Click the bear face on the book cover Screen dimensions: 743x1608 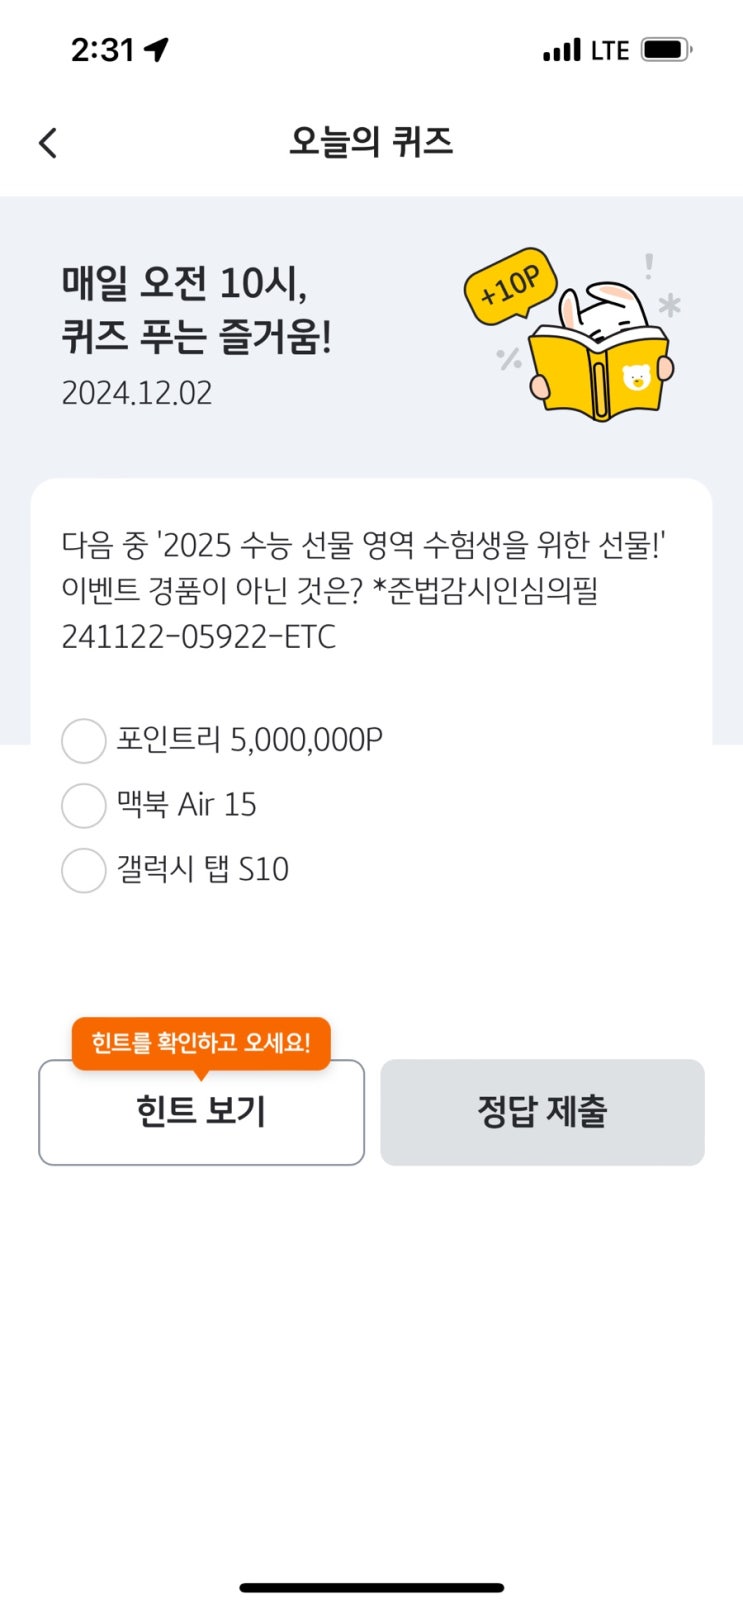point(636,378)
